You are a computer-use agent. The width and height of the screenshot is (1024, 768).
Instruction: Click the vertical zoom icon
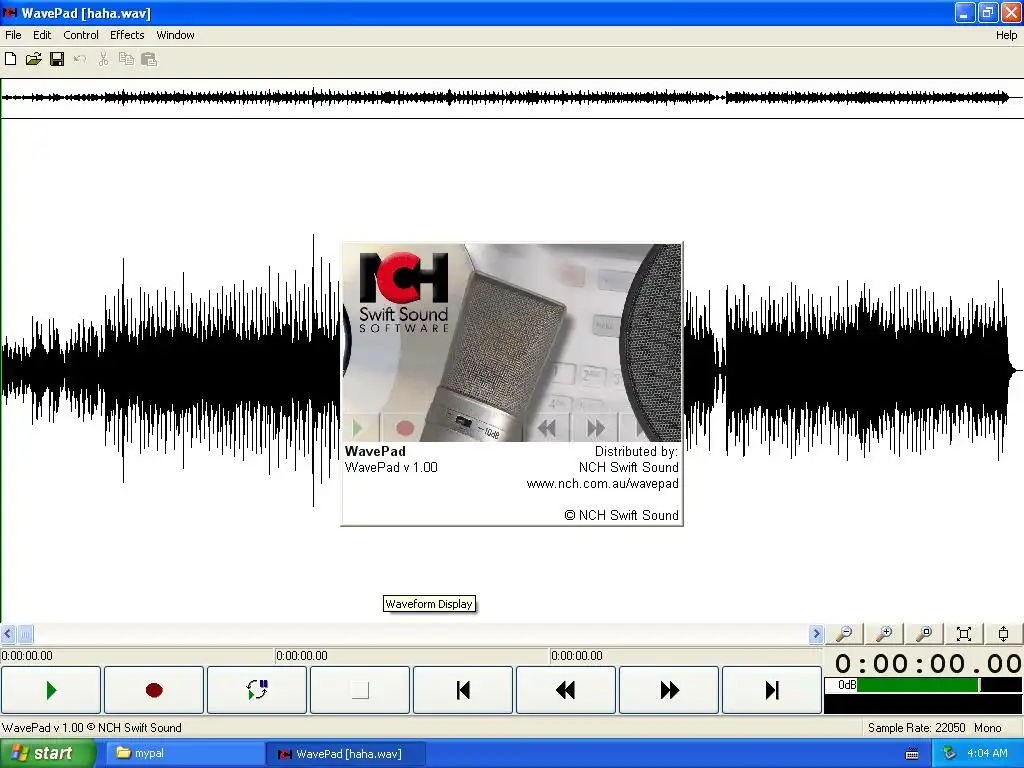point(1004,633)
